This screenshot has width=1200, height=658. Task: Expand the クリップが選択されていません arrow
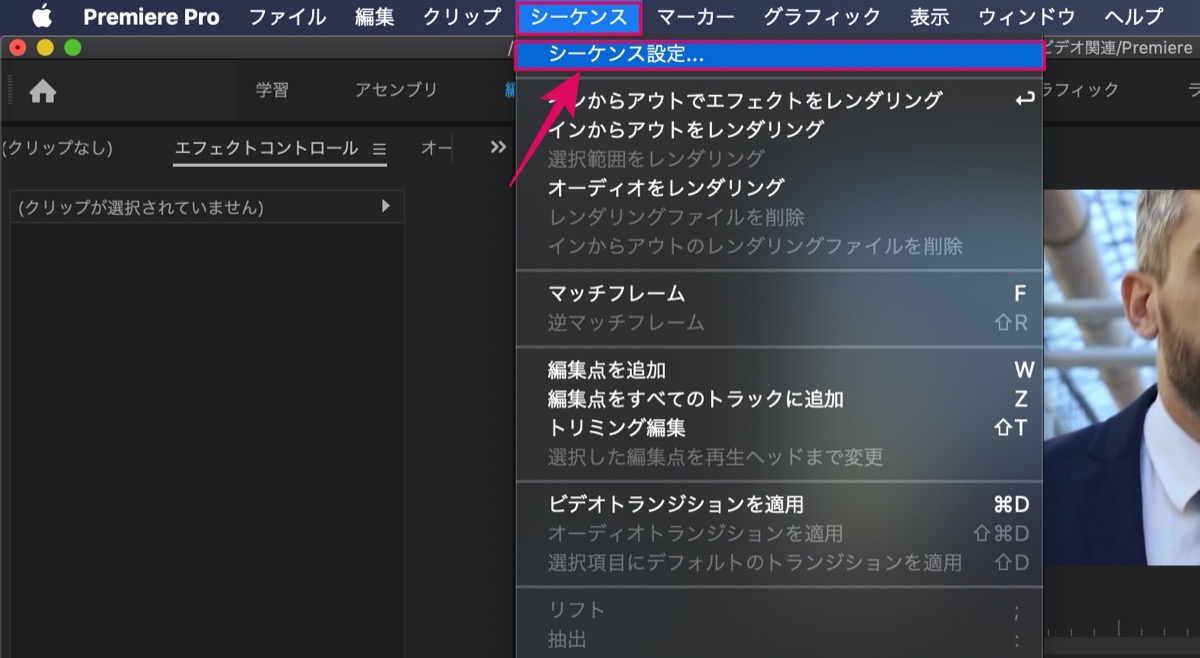tap(386, 206)
